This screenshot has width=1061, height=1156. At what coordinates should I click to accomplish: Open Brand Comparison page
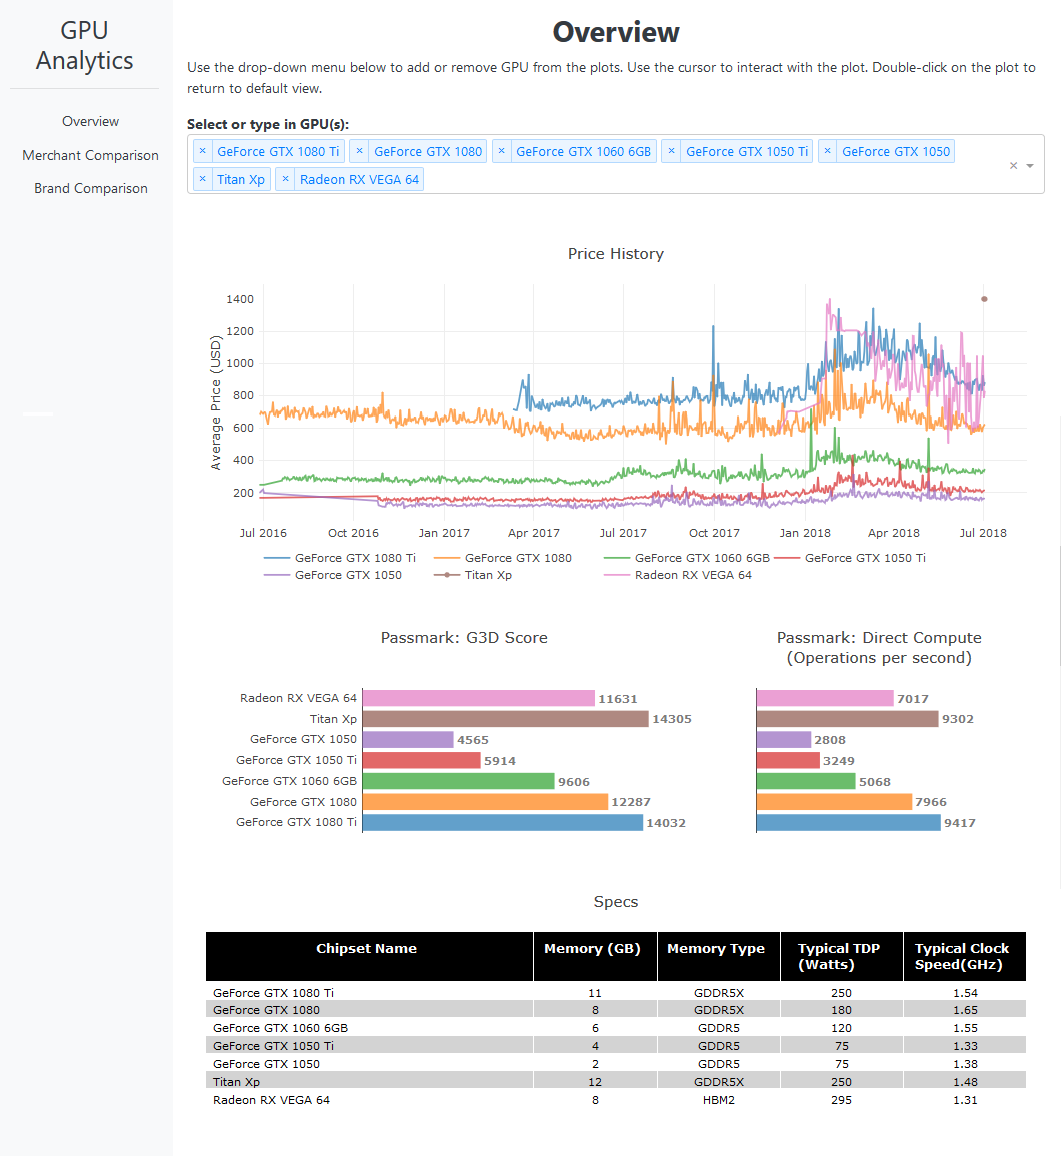click(x=90, y=189)
